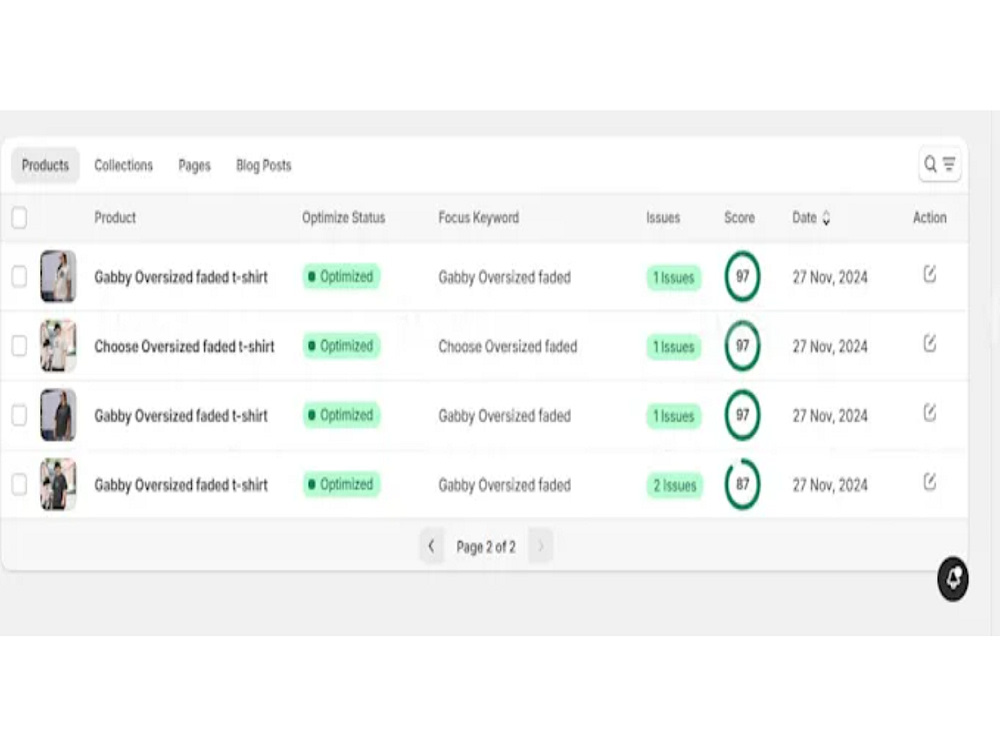The width and height of the screenshot is (1000, 750).
Task: Switch to the Pages tab
Action: click(x=195, y=166)
